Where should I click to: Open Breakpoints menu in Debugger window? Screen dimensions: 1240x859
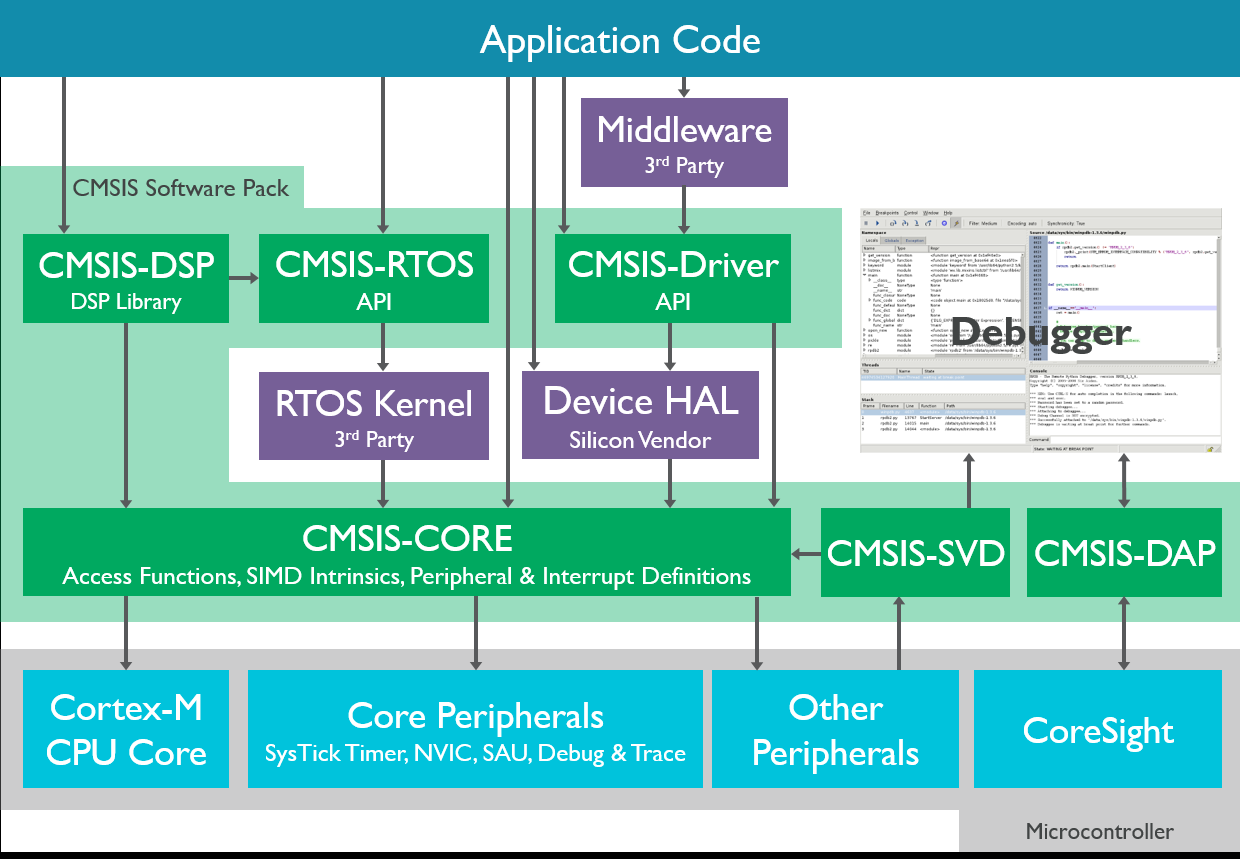point(887,213)
